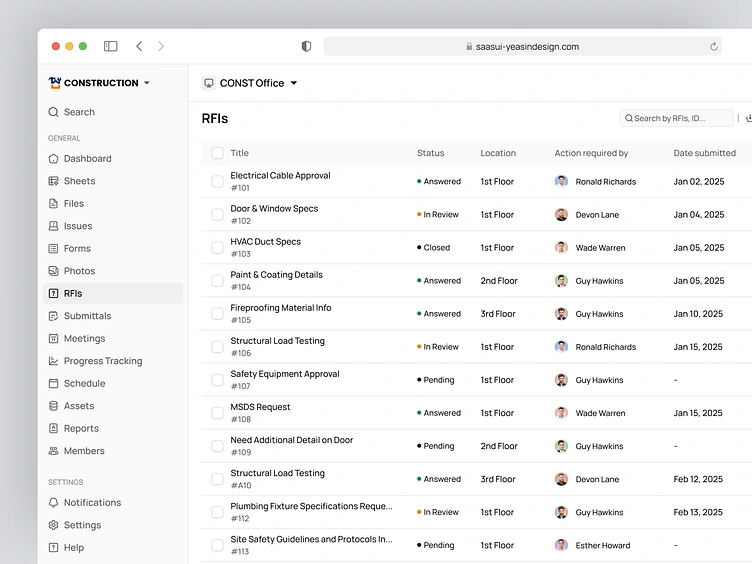Screen dimensions: 752x564
Task: Toggle the browser sidebar icon
Action: pos(110,46)
